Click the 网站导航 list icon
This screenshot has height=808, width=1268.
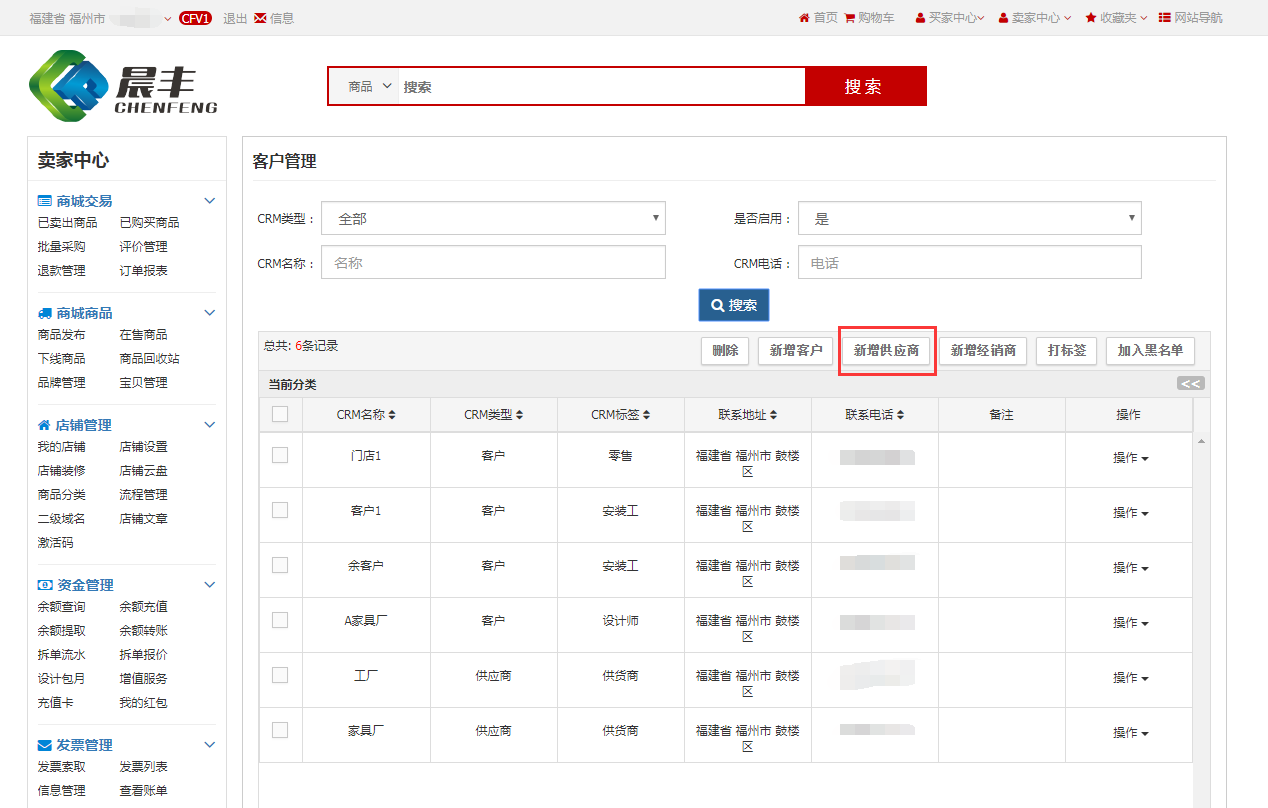pos(1164,18)
